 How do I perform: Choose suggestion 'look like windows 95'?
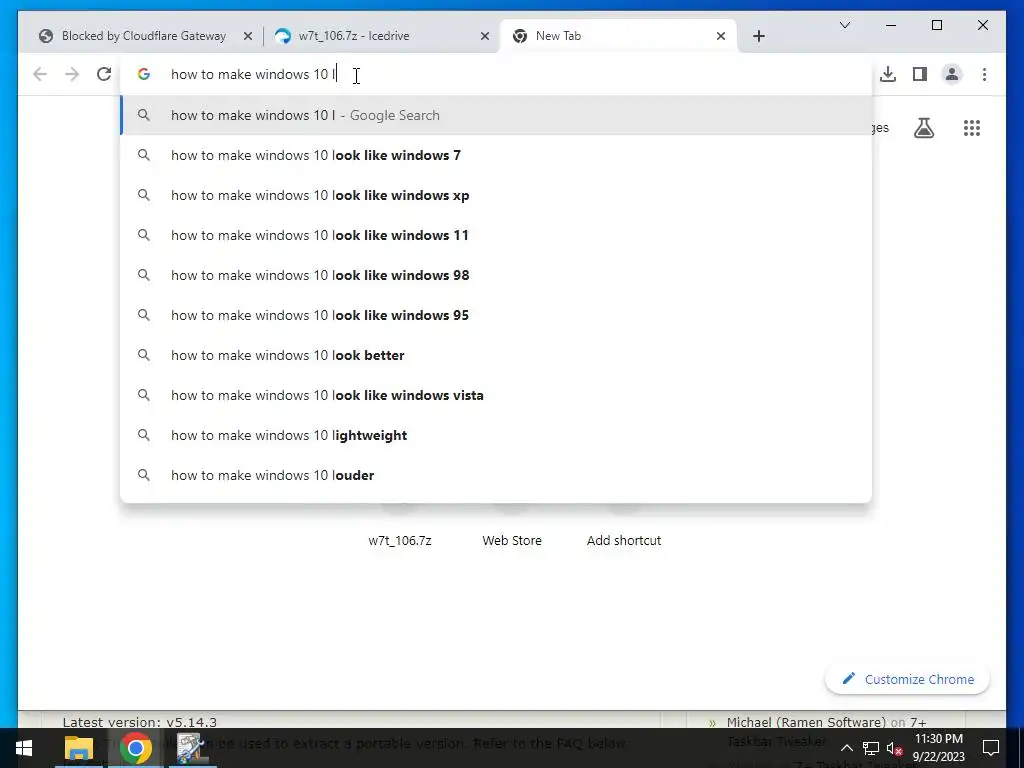(x=496, y=315)
